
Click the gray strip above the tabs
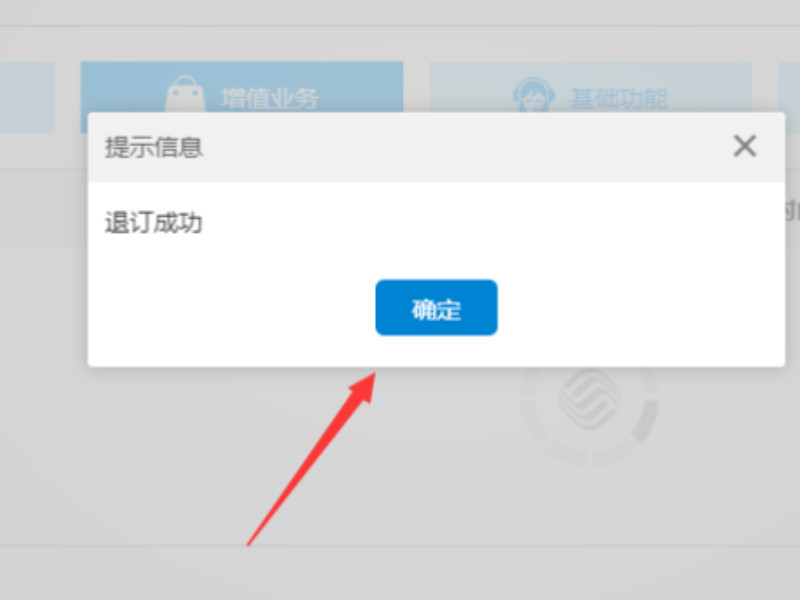coord(400,12)
